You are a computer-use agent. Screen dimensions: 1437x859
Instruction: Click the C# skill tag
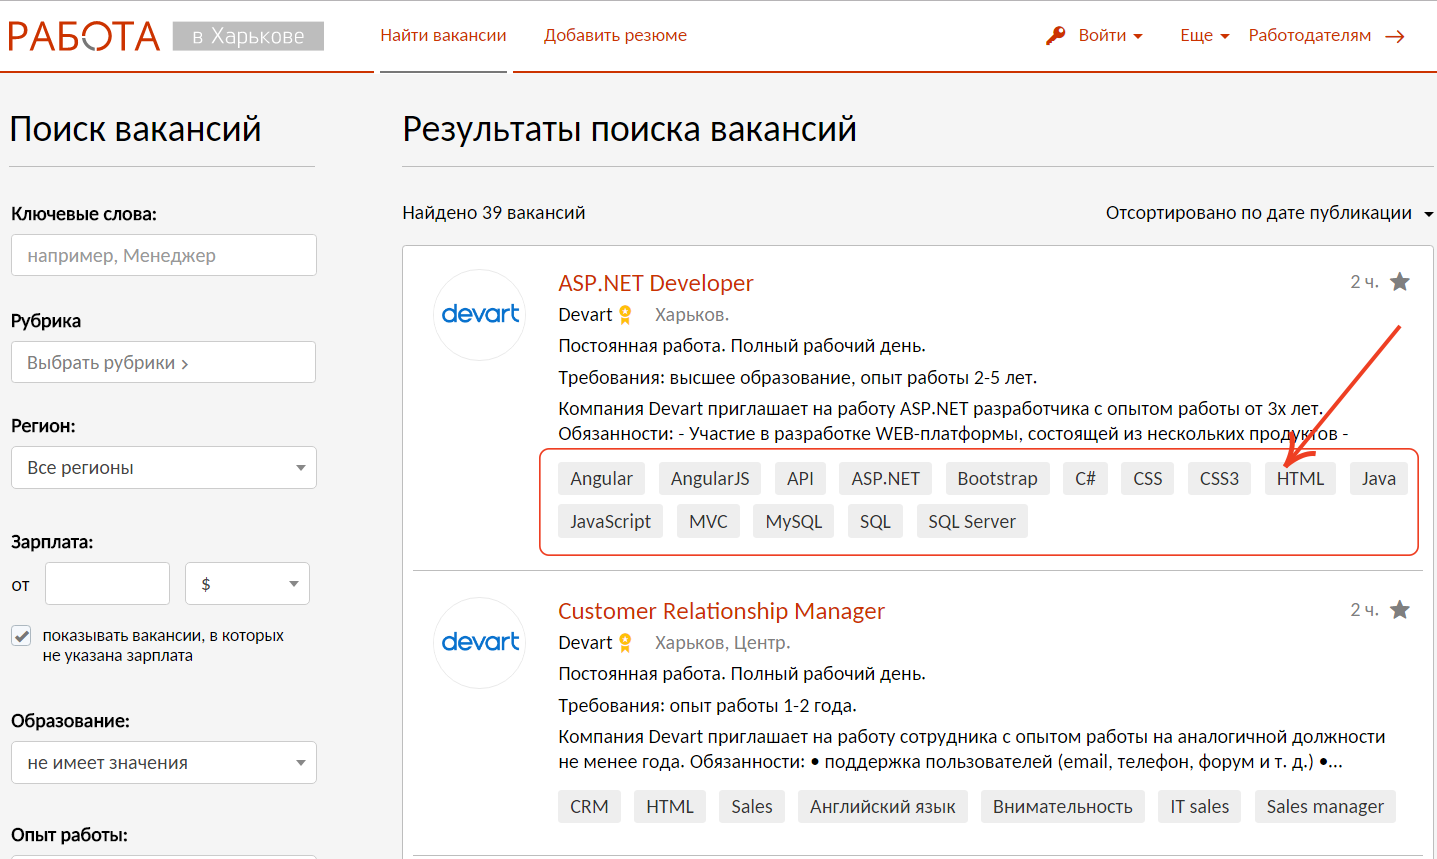tap(1085, 479)
